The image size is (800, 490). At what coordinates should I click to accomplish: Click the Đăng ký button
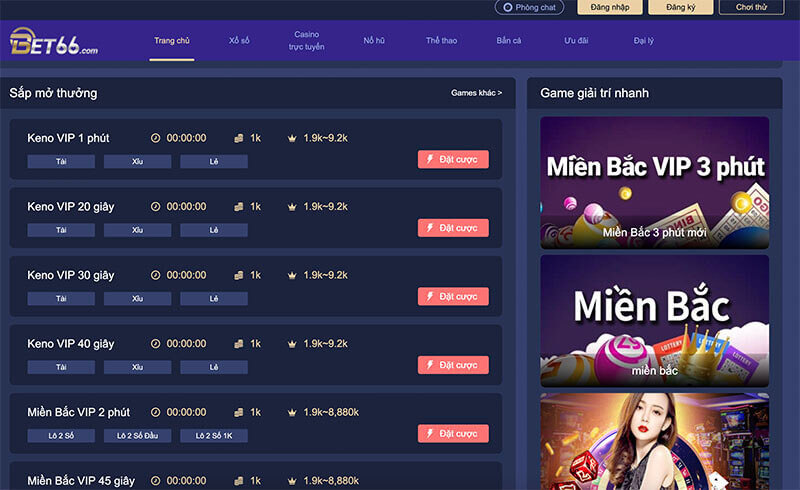(x=681, y=7)
